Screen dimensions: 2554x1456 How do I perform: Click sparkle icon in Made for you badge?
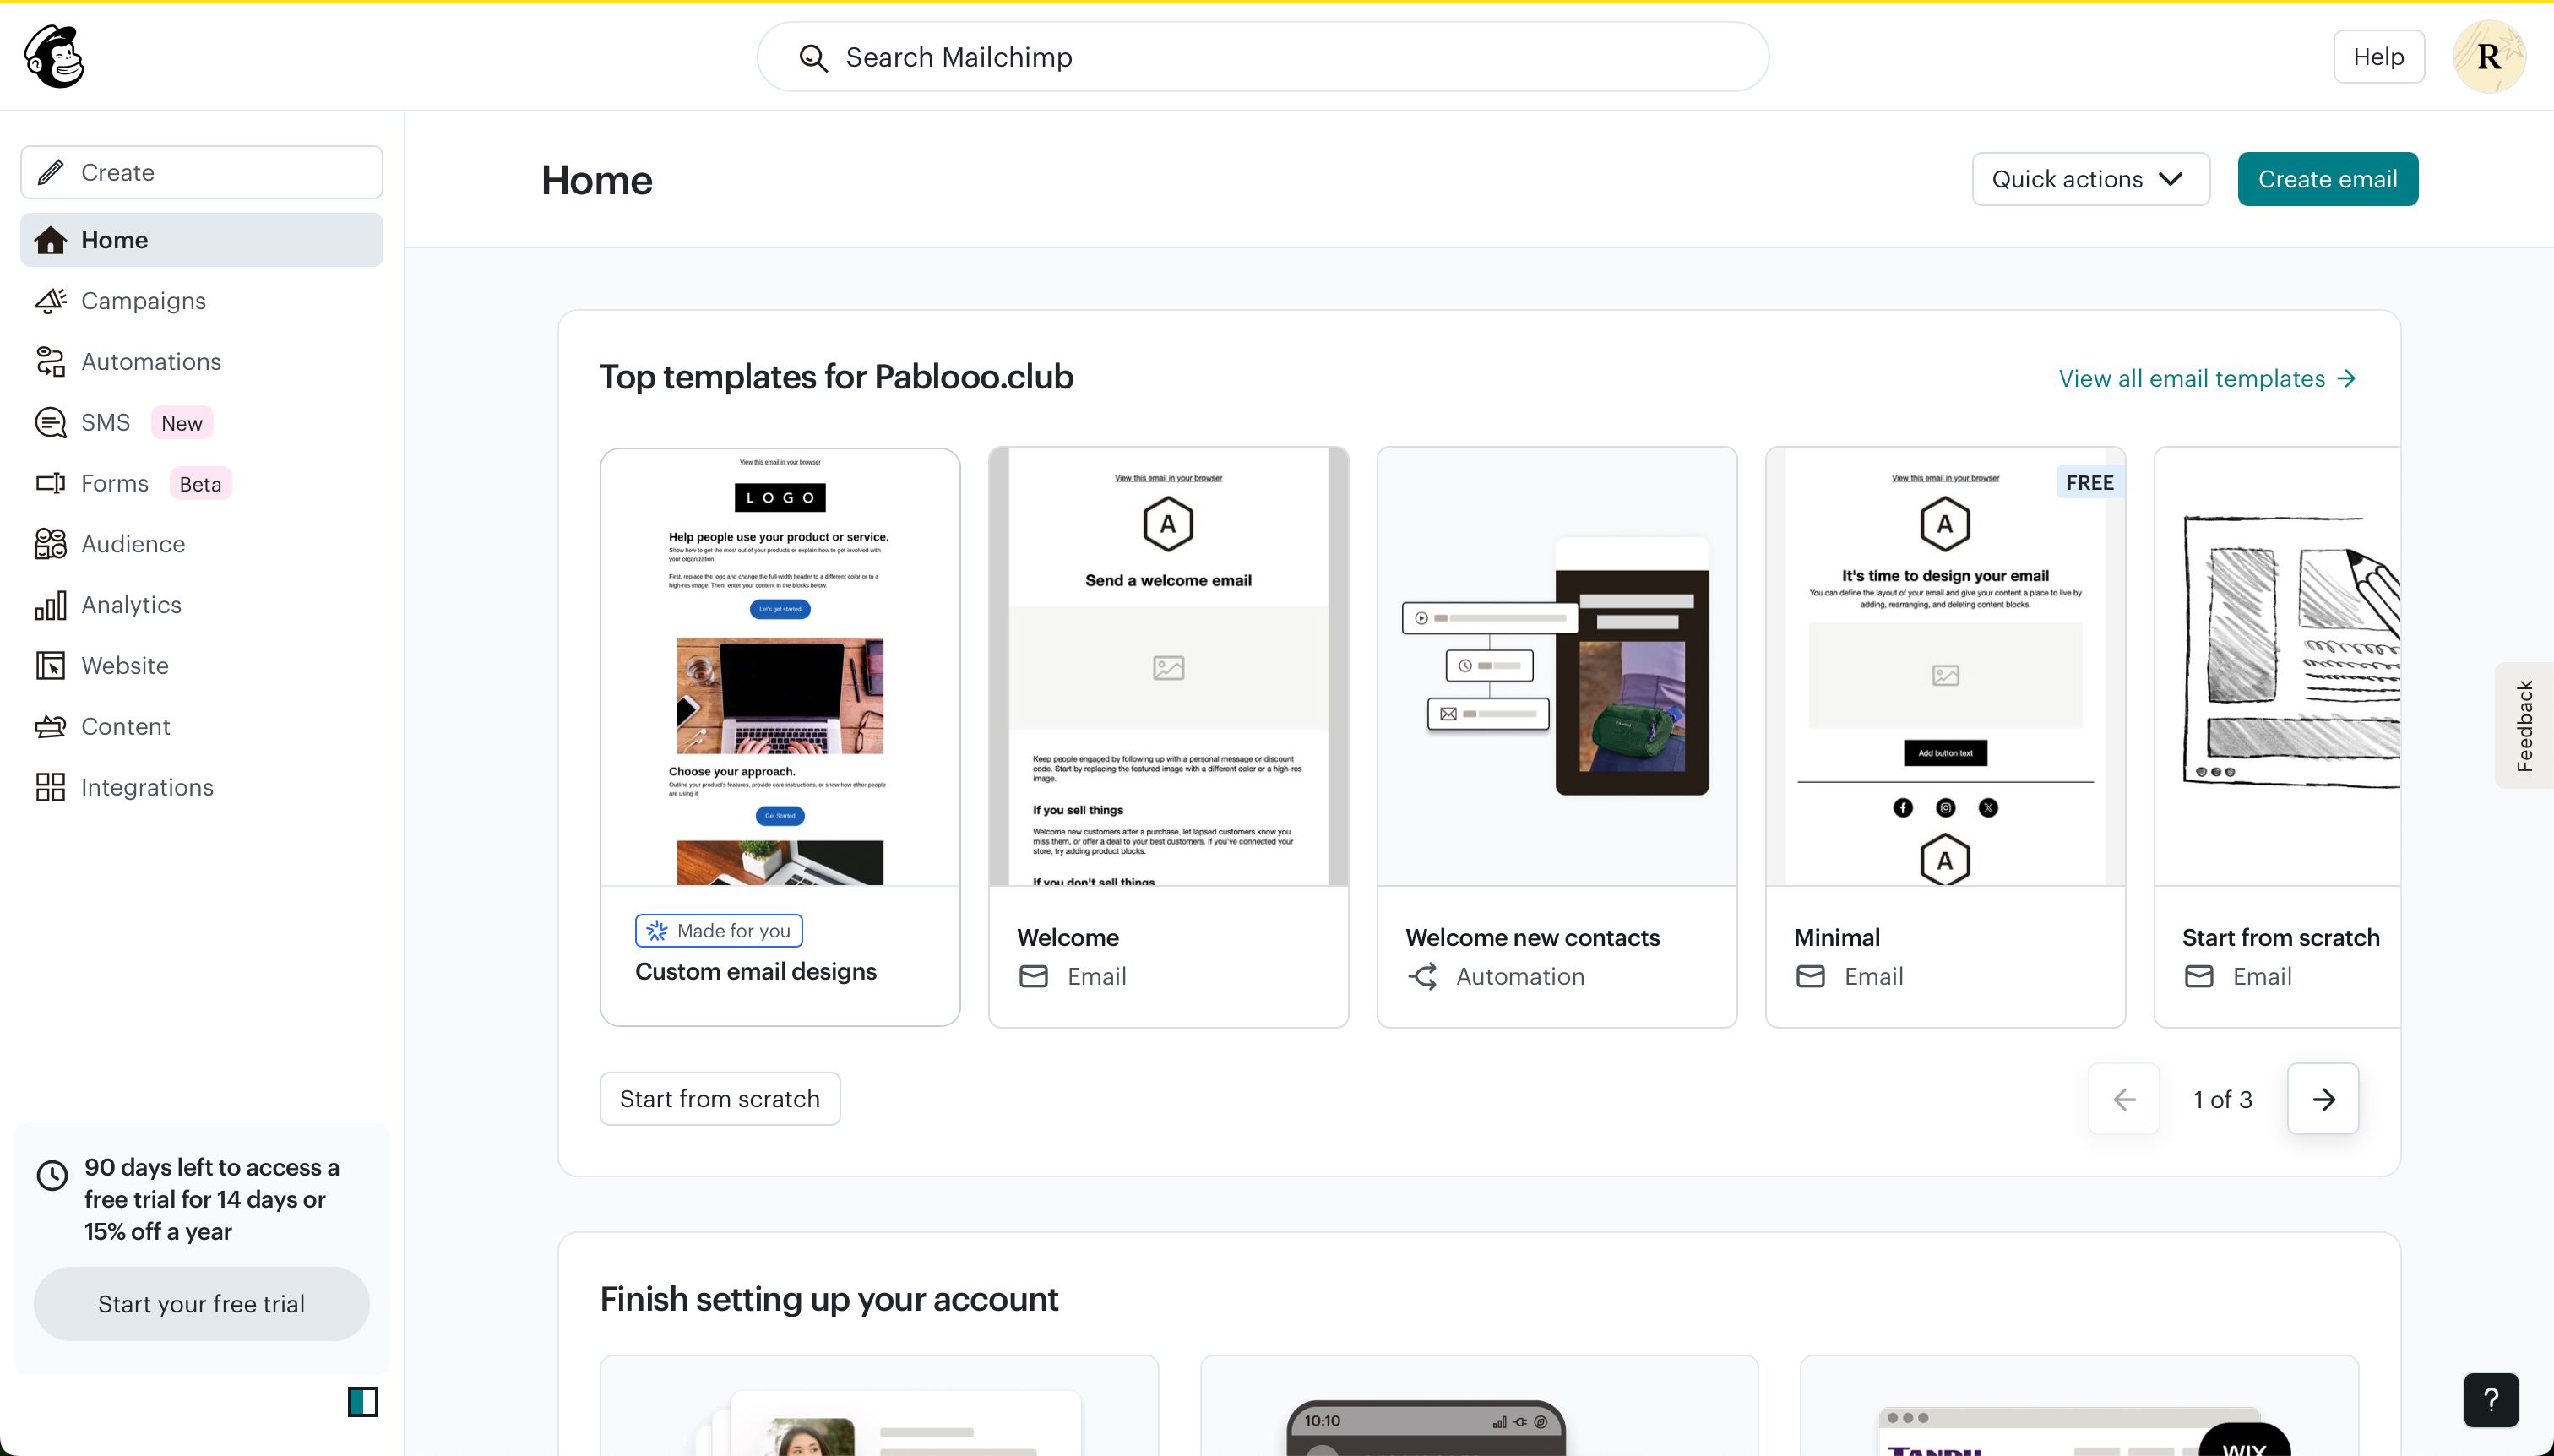(657, 931)
